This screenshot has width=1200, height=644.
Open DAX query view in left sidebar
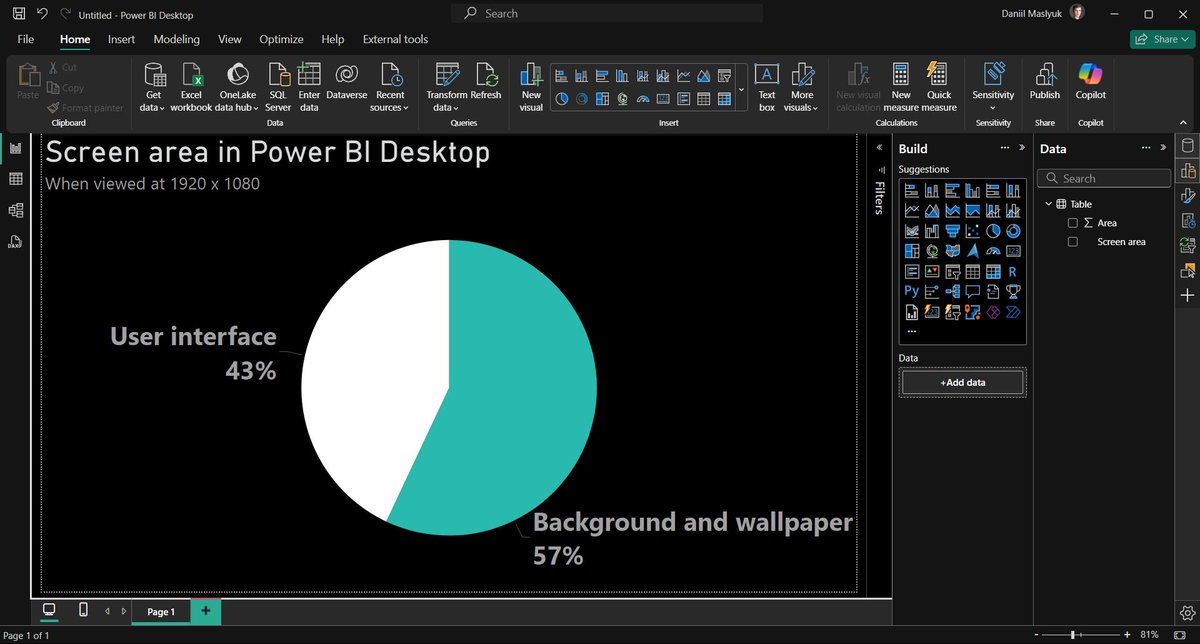(15, 241)
